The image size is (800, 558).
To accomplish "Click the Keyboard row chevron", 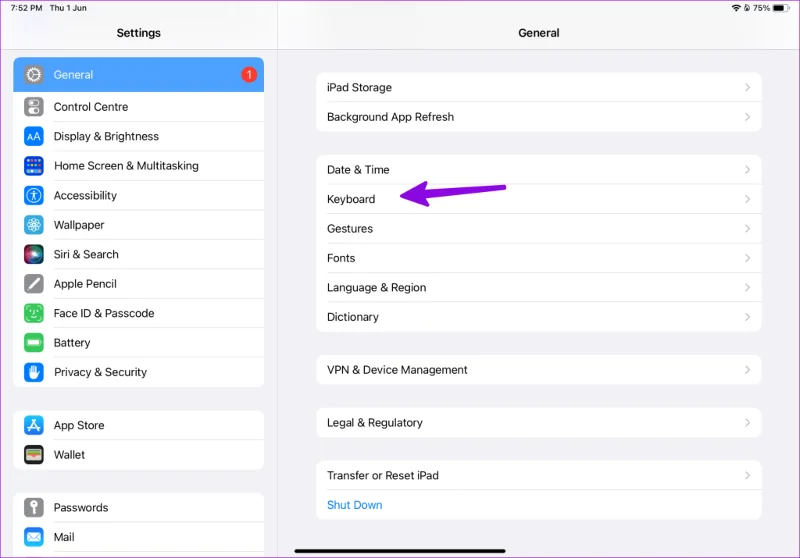I will tap(747, 199).
